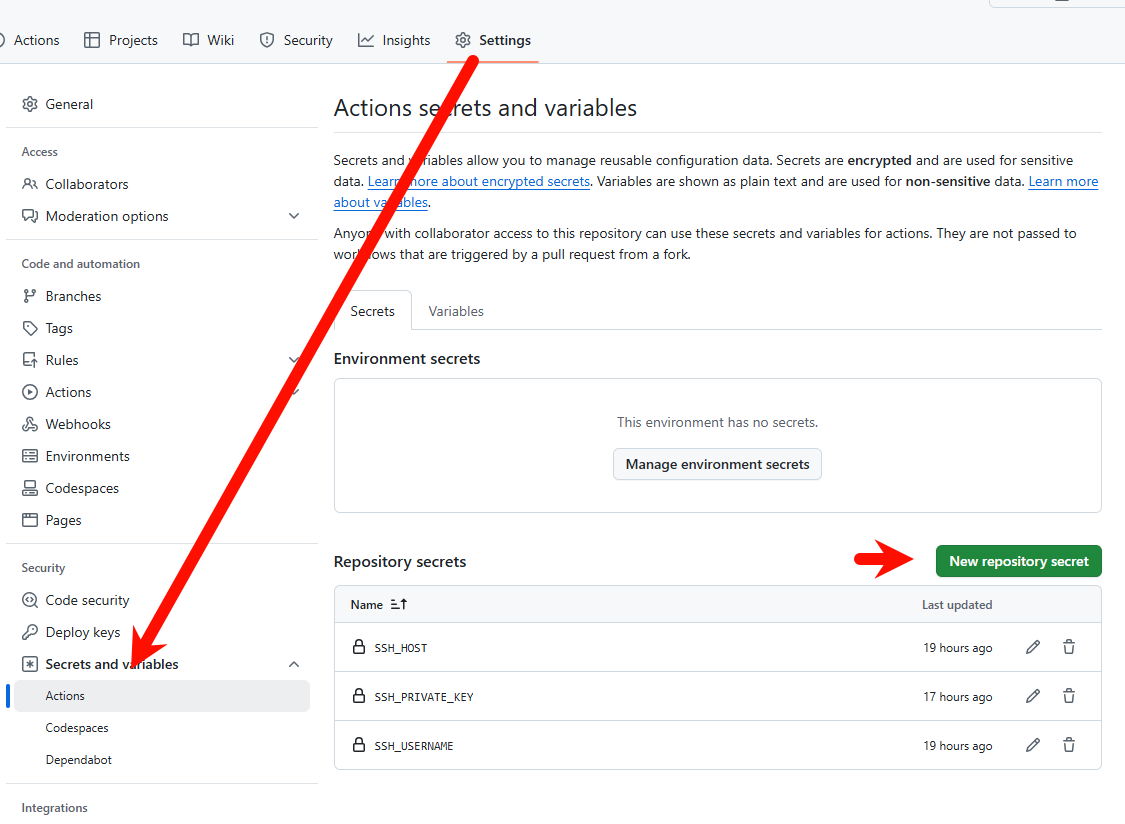The width and height of the screenshot is (1125, 824).
Task: Click Manage environment secrets button
Action: [717, 464]
